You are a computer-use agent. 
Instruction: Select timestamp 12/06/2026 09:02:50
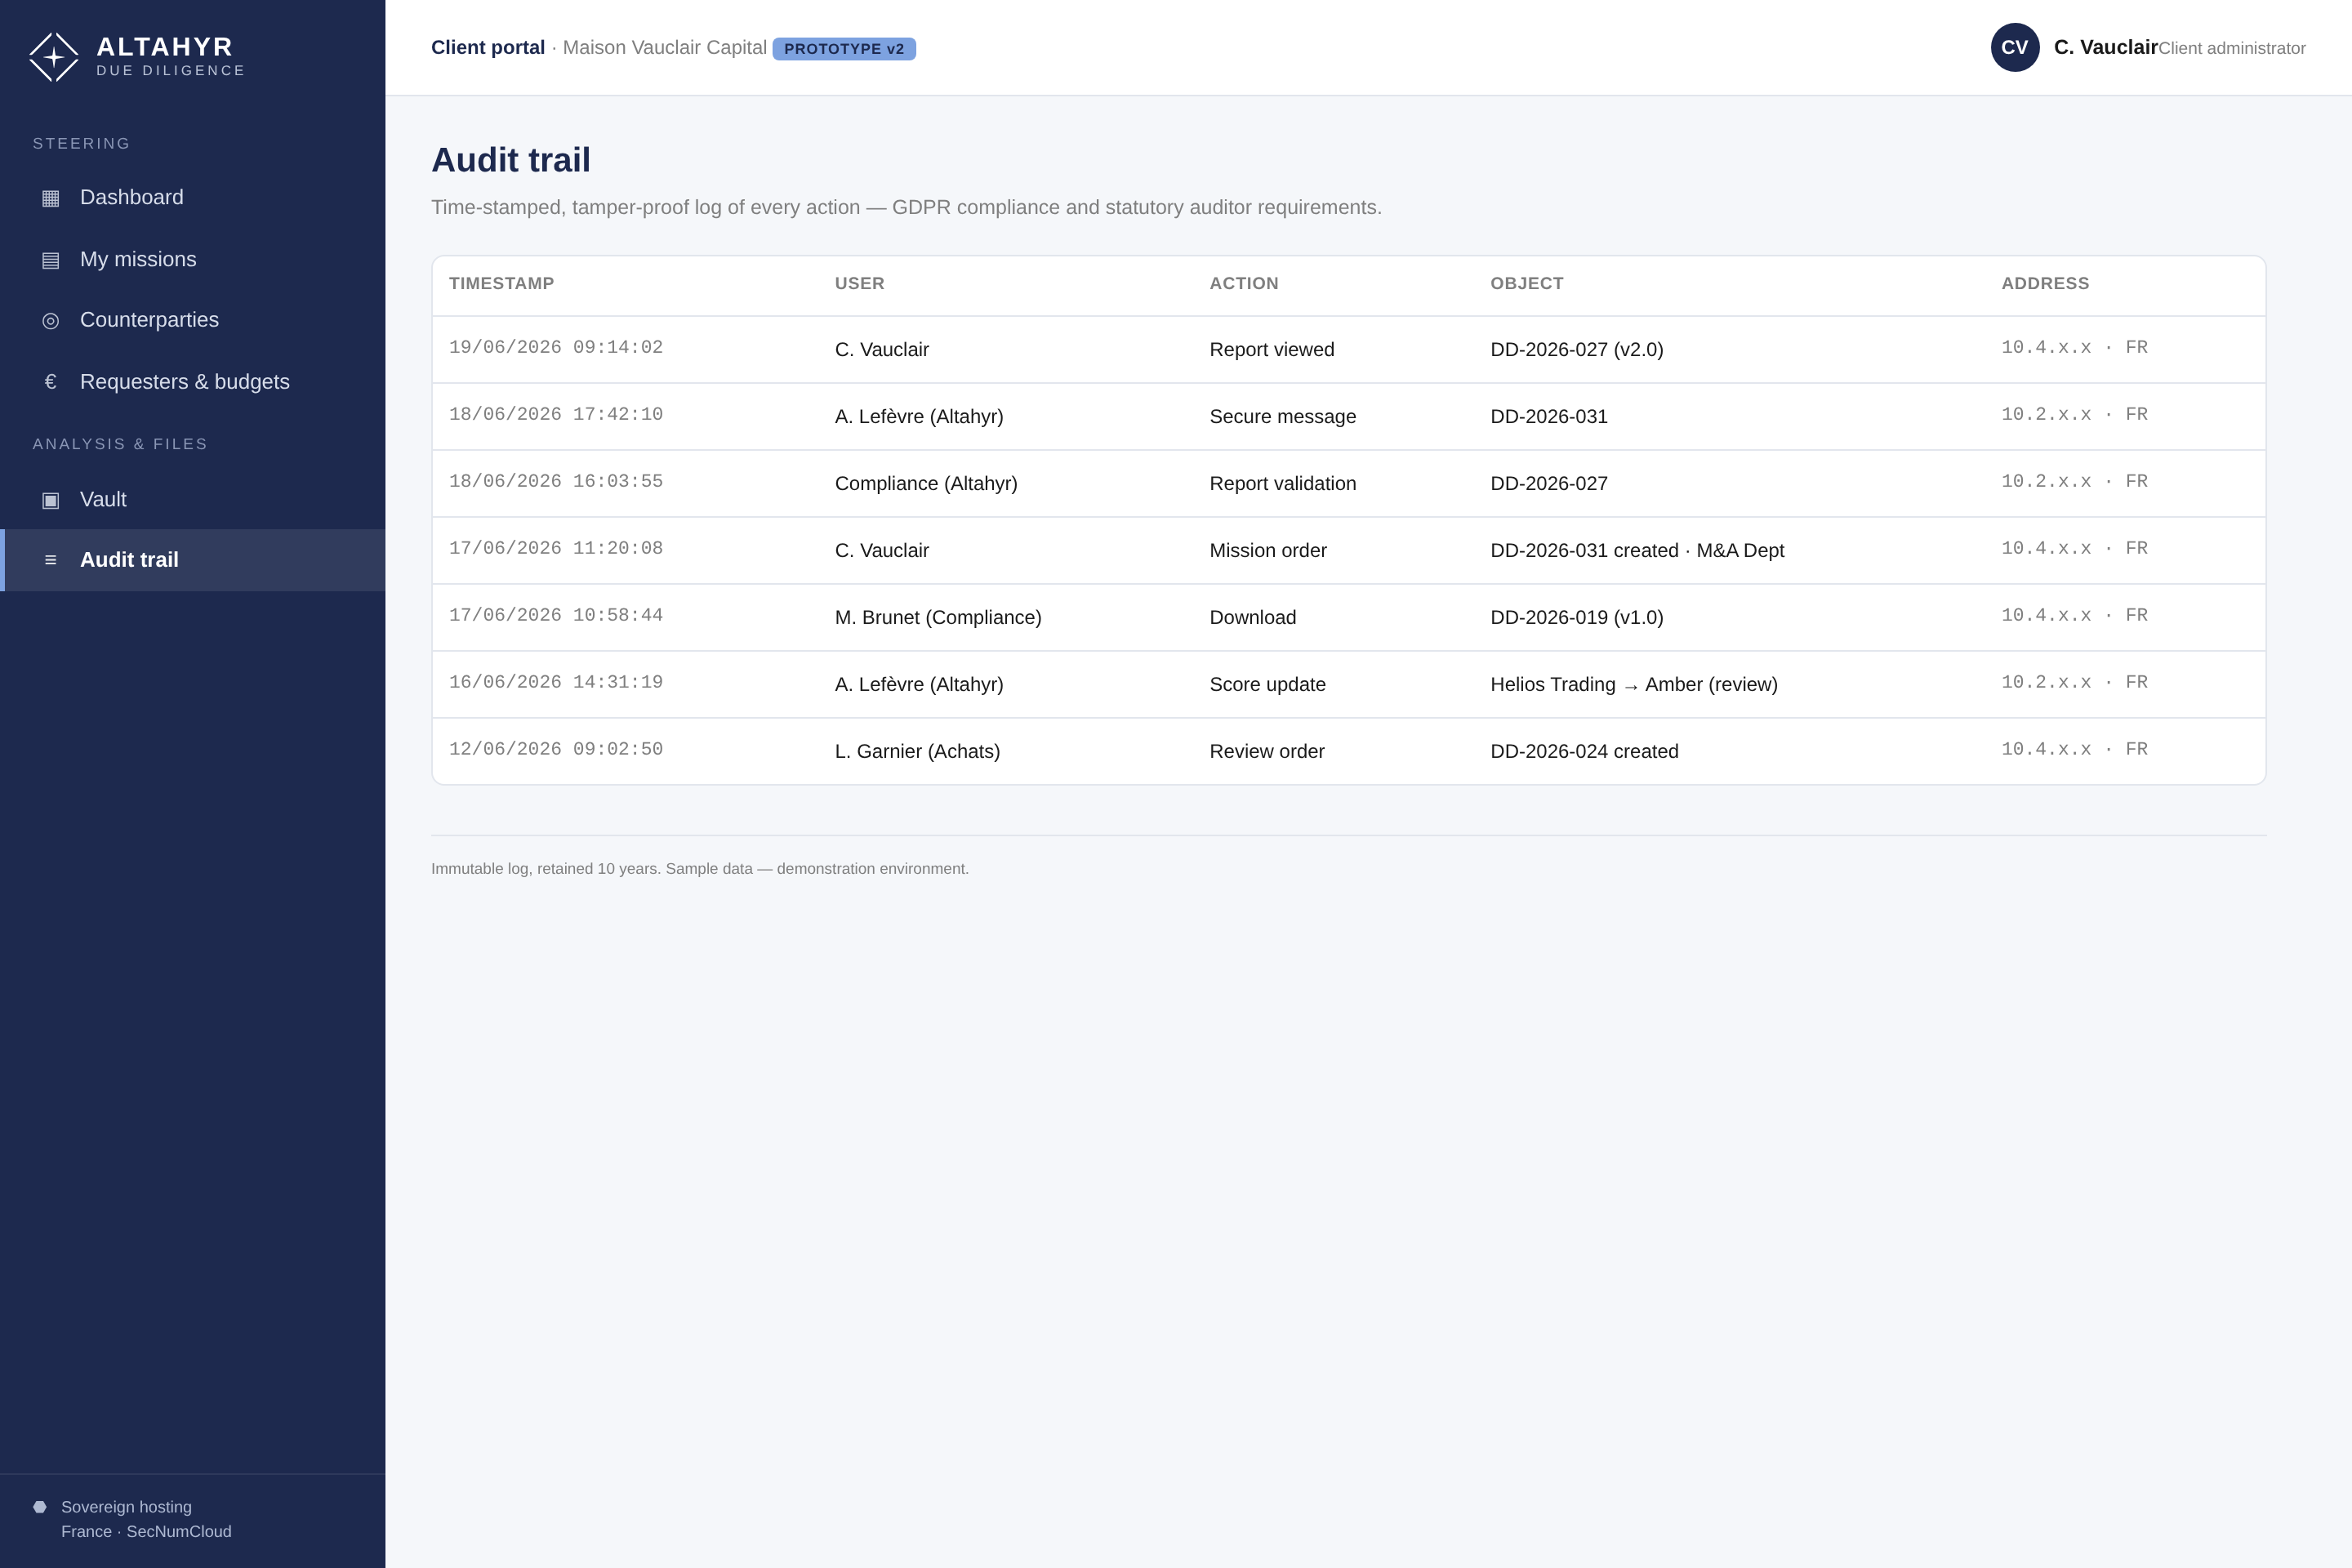point(556,750)
